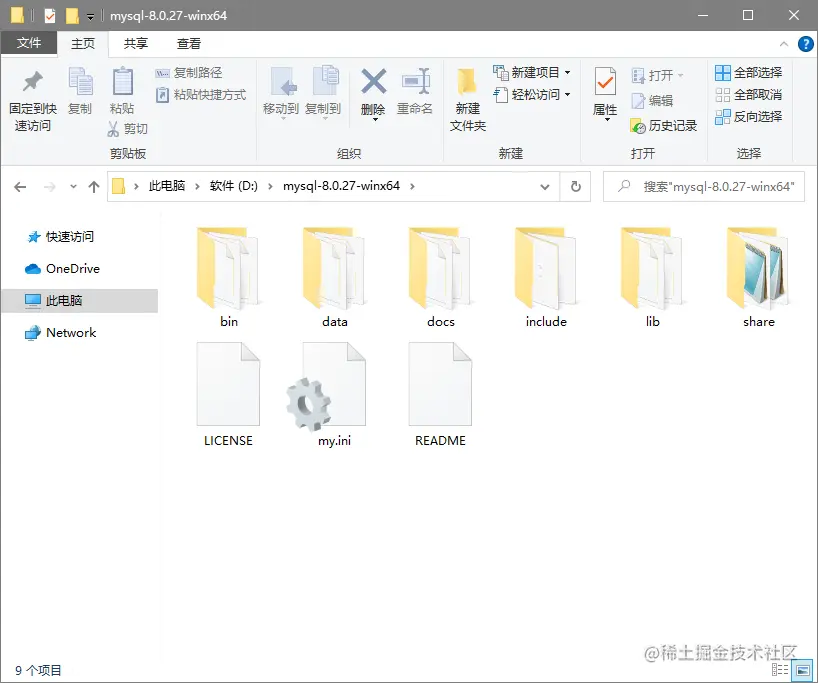The image size is (818, 683).
Task: Click the Edit (编辑) ribbon button
Action: (652, 101)
